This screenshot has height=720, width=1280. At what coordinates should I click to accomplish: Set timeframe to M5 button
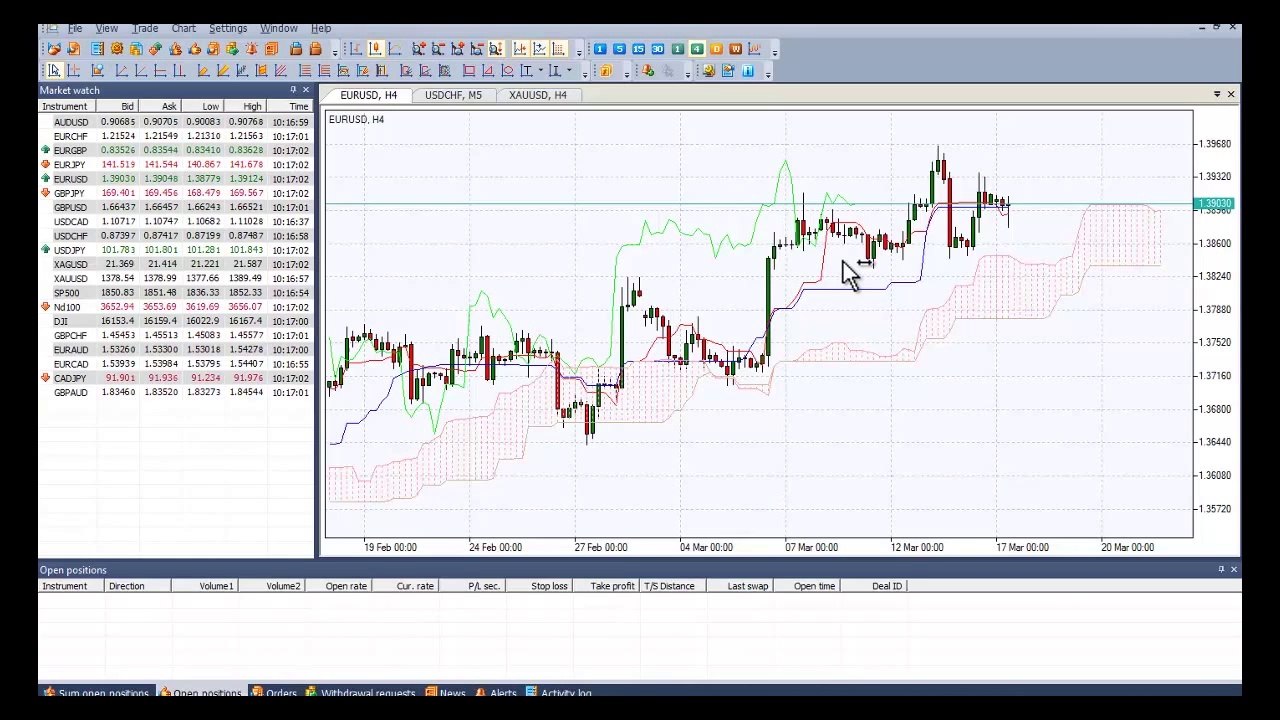[619, 49]
